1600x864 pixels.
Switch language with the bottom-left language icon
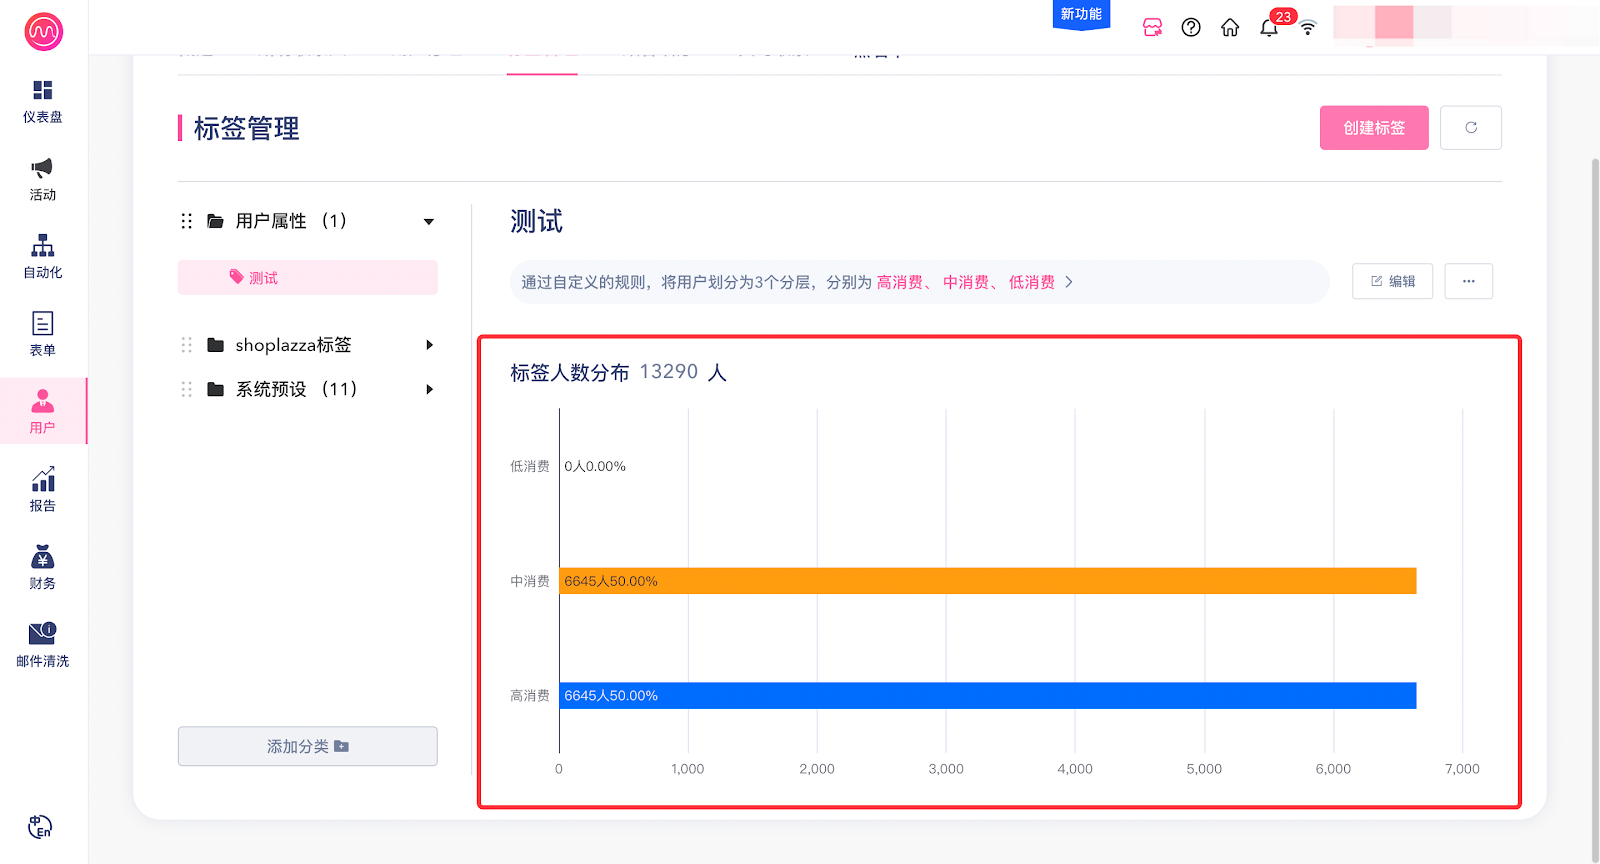(40, 827)
